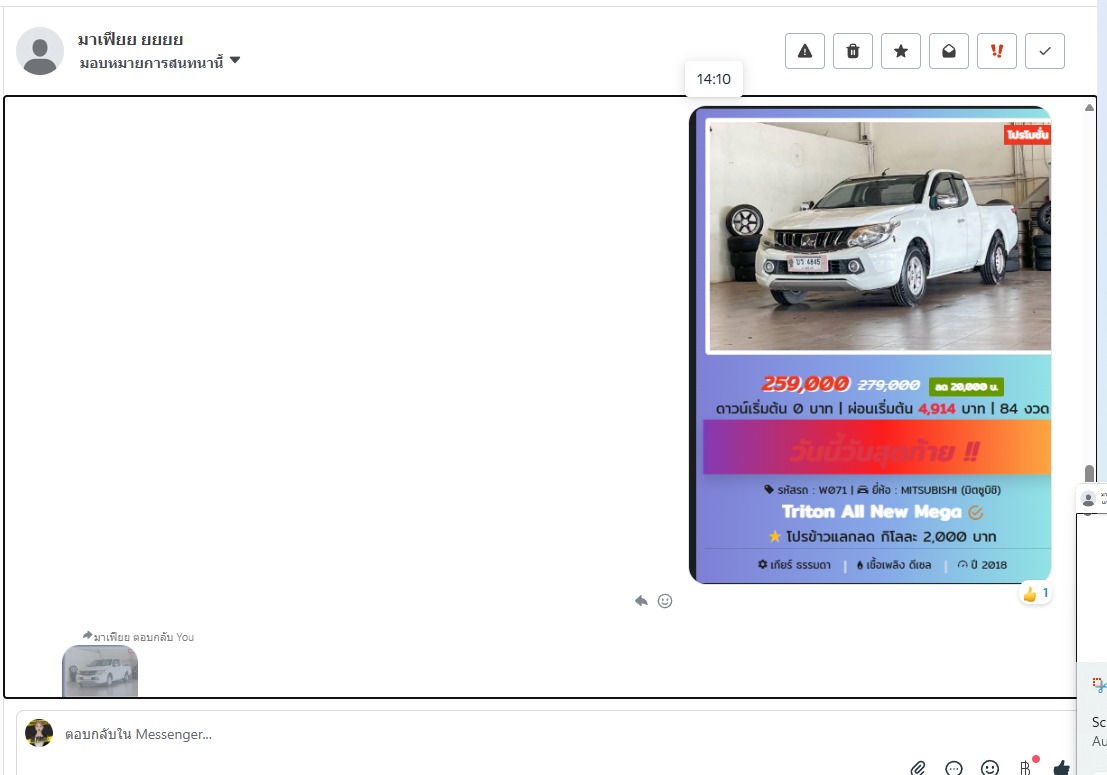Screen dimensions: 1107x775
Task: Click the baht payment icon
Action: (x=1026, y=768)
